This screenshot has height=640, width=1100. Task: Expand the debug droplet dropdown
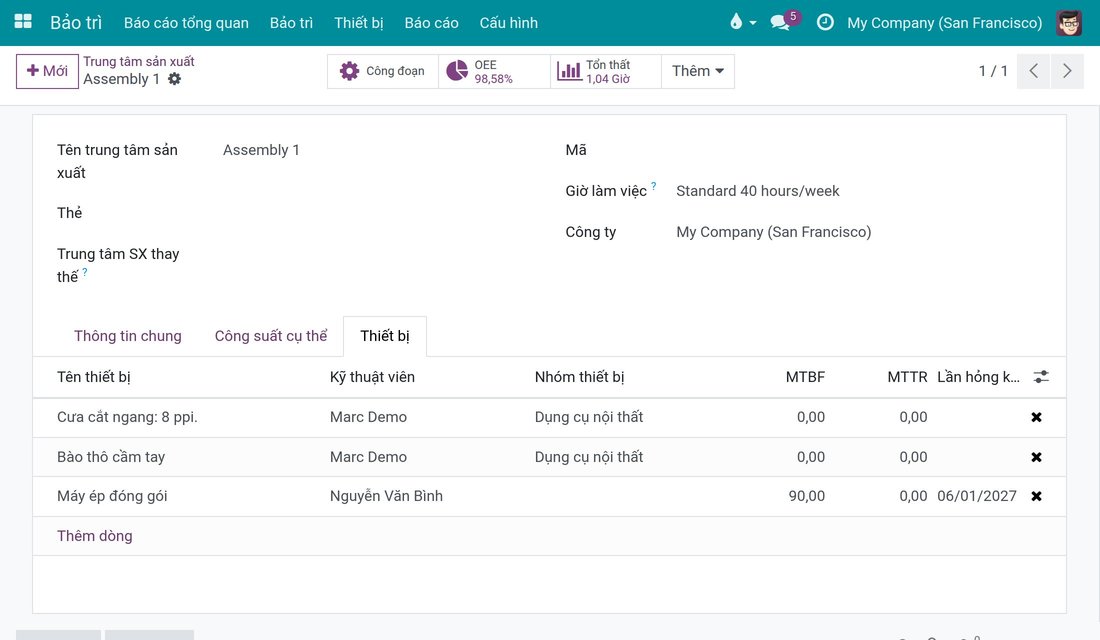pyautogui.click(x=743, y=22)
